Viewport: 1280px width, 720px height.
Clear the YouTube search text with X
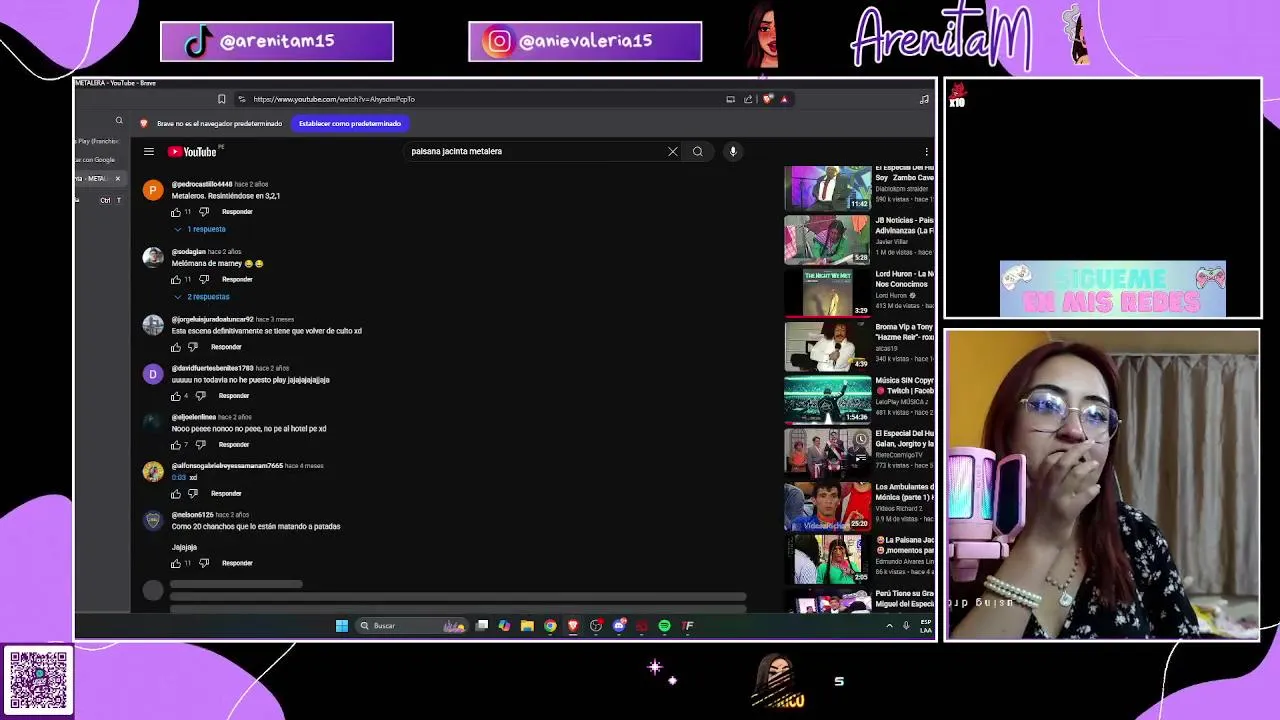coord(673,152)
